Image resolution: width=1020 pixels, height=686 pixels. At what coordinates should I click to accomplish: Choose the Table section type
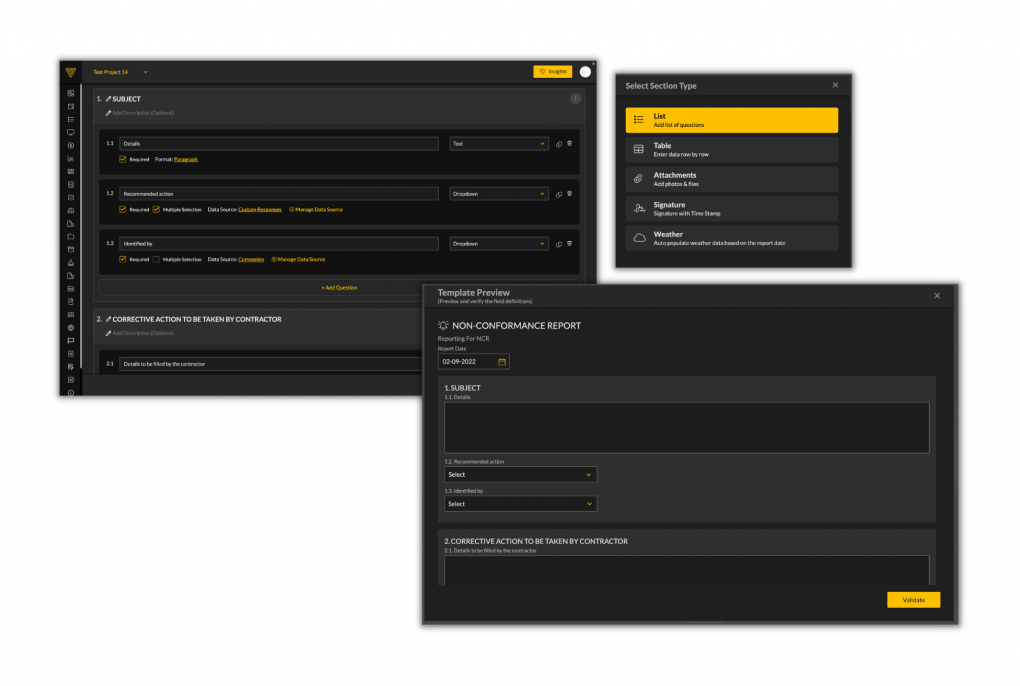click(731, 150)
